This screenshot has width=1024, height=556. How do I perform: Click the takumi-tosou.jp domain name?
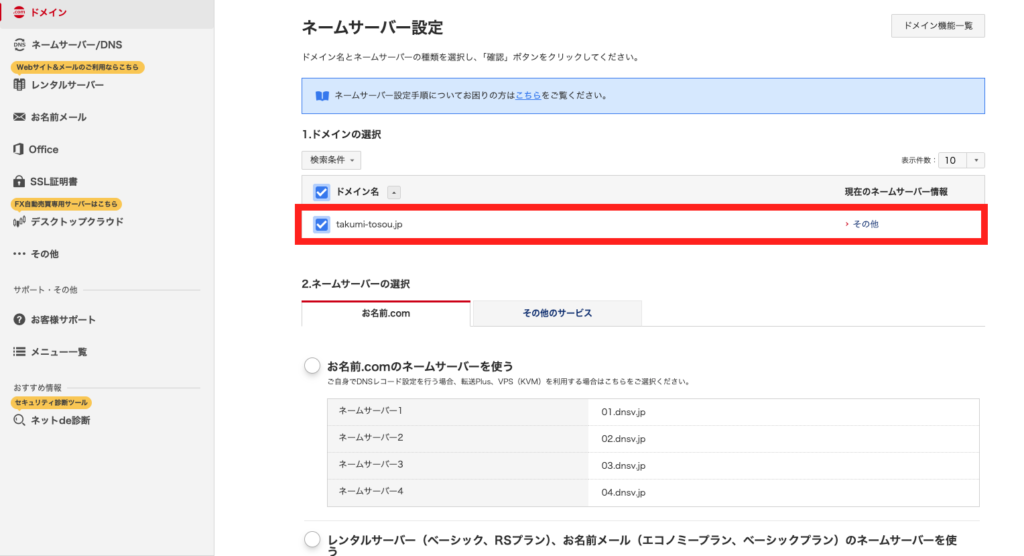(369, 224)
